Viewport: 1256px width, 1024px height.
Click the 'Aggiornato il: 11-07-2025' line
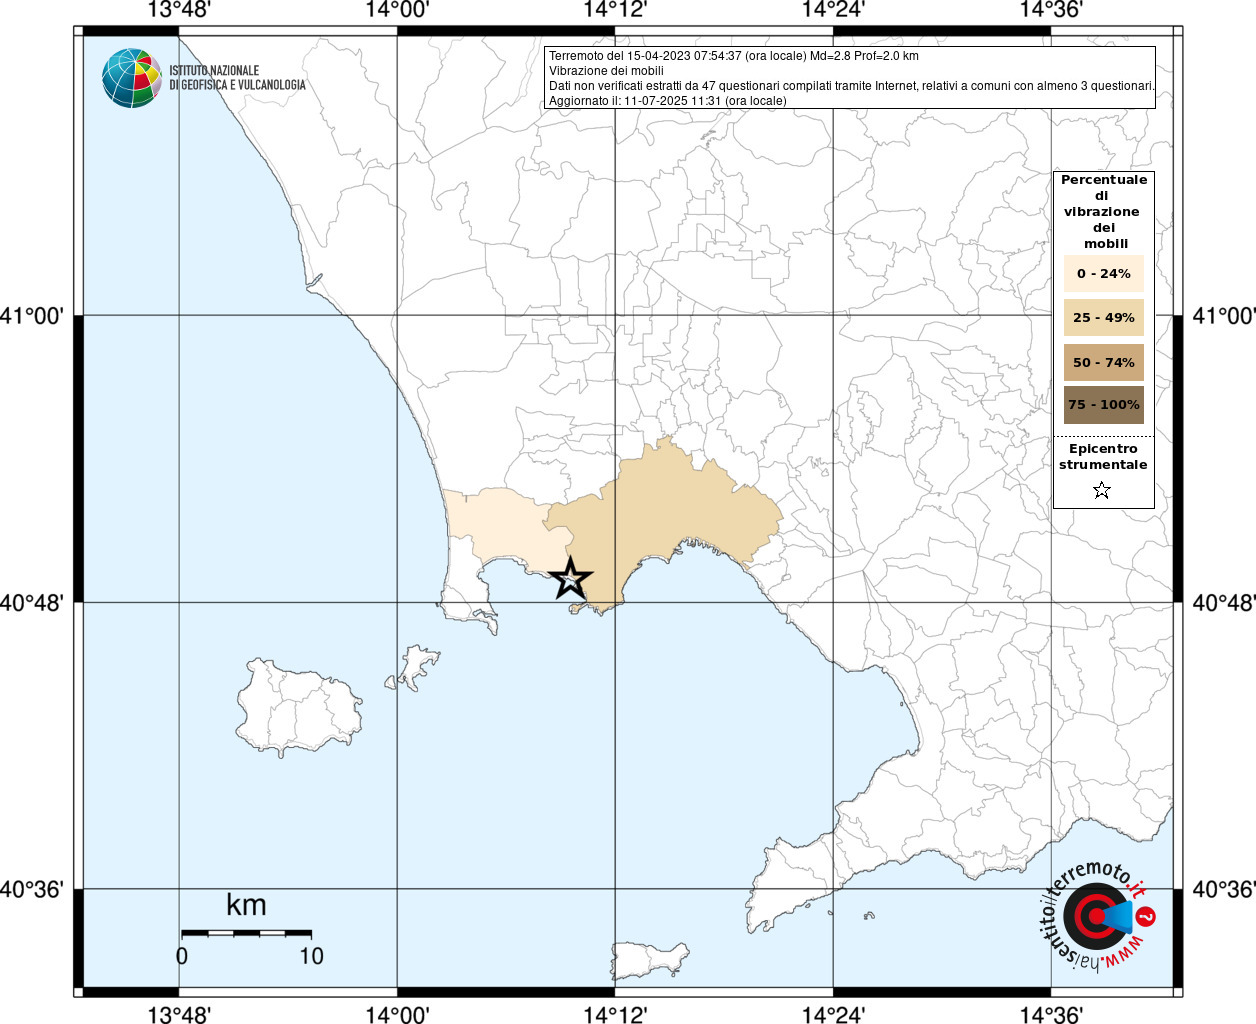668,101
